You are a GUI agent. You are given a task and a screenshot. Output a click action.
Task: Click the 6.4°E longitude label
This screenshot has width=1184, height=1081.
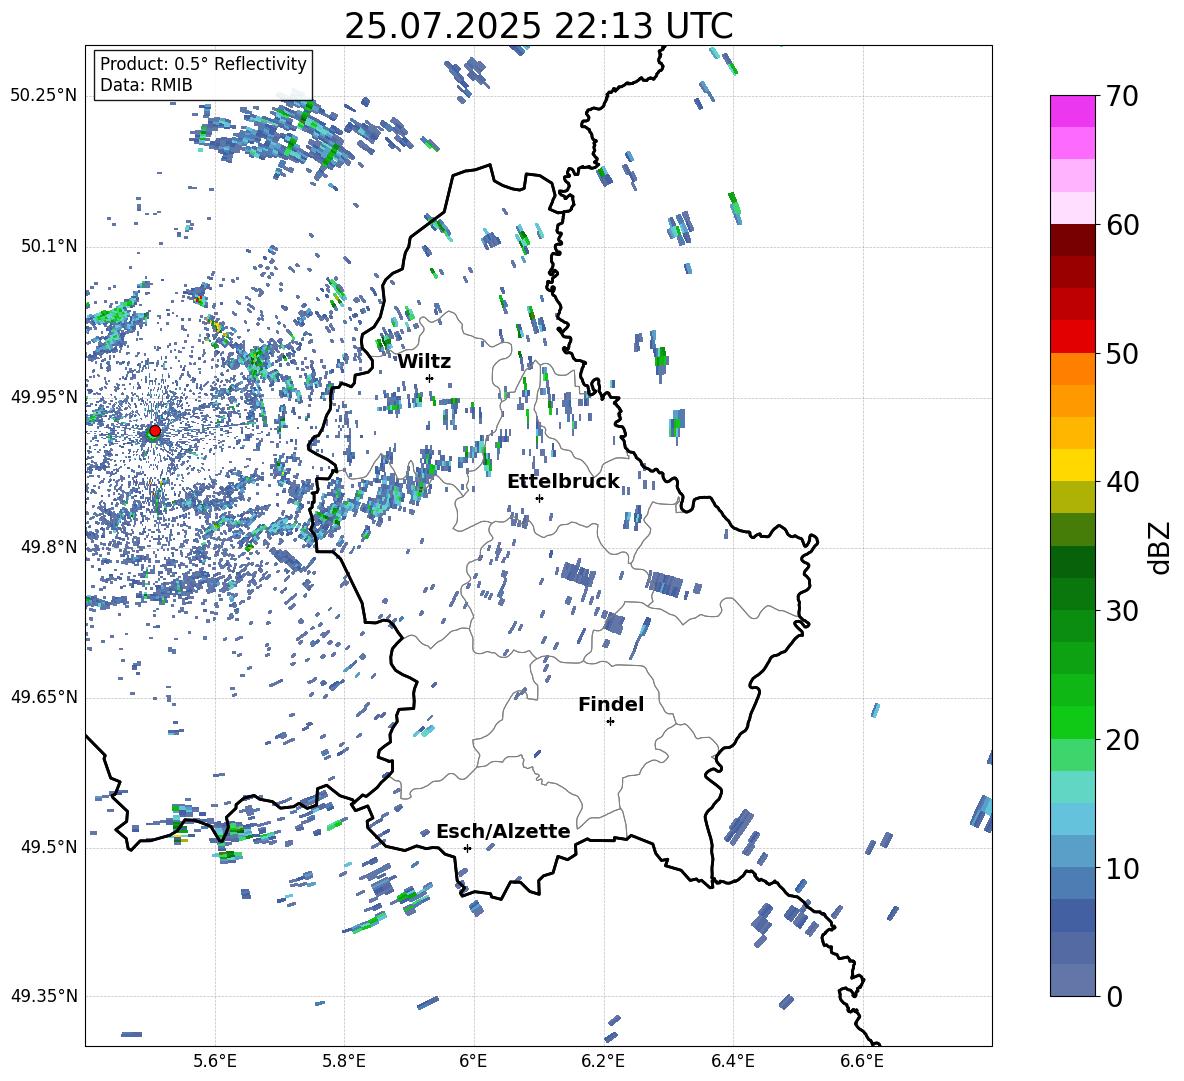click(732, 1062)
